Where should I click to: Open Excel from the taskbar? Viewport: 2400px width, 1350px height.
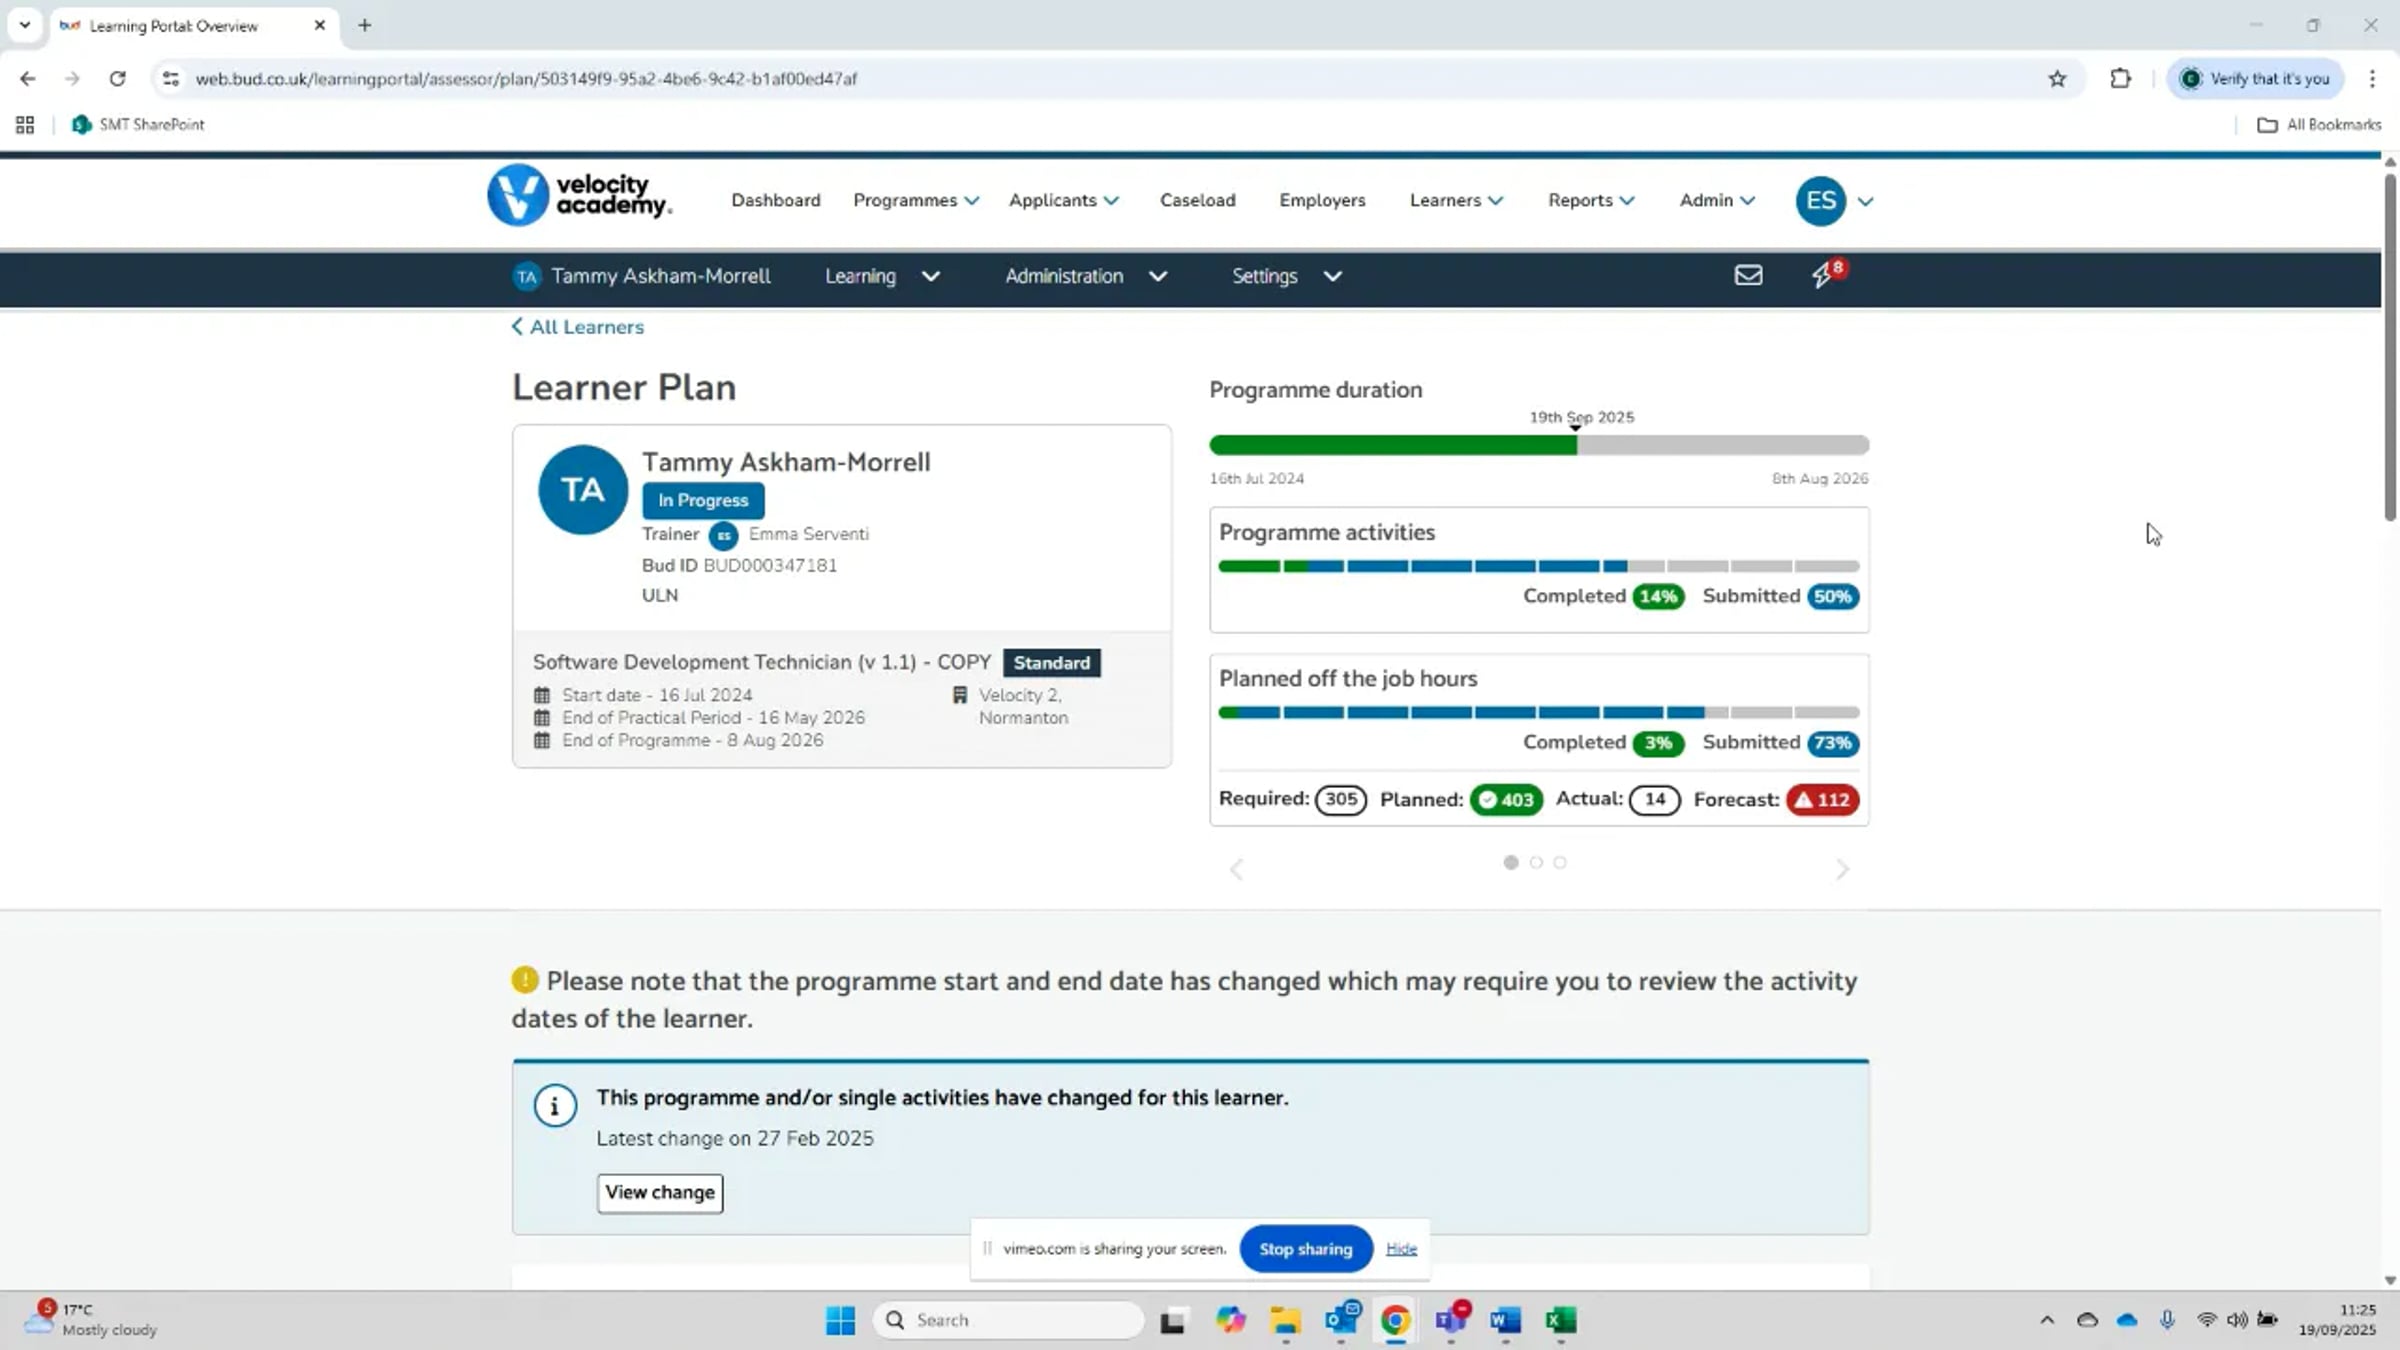pyautogui.click(x=1561, y=1321)
